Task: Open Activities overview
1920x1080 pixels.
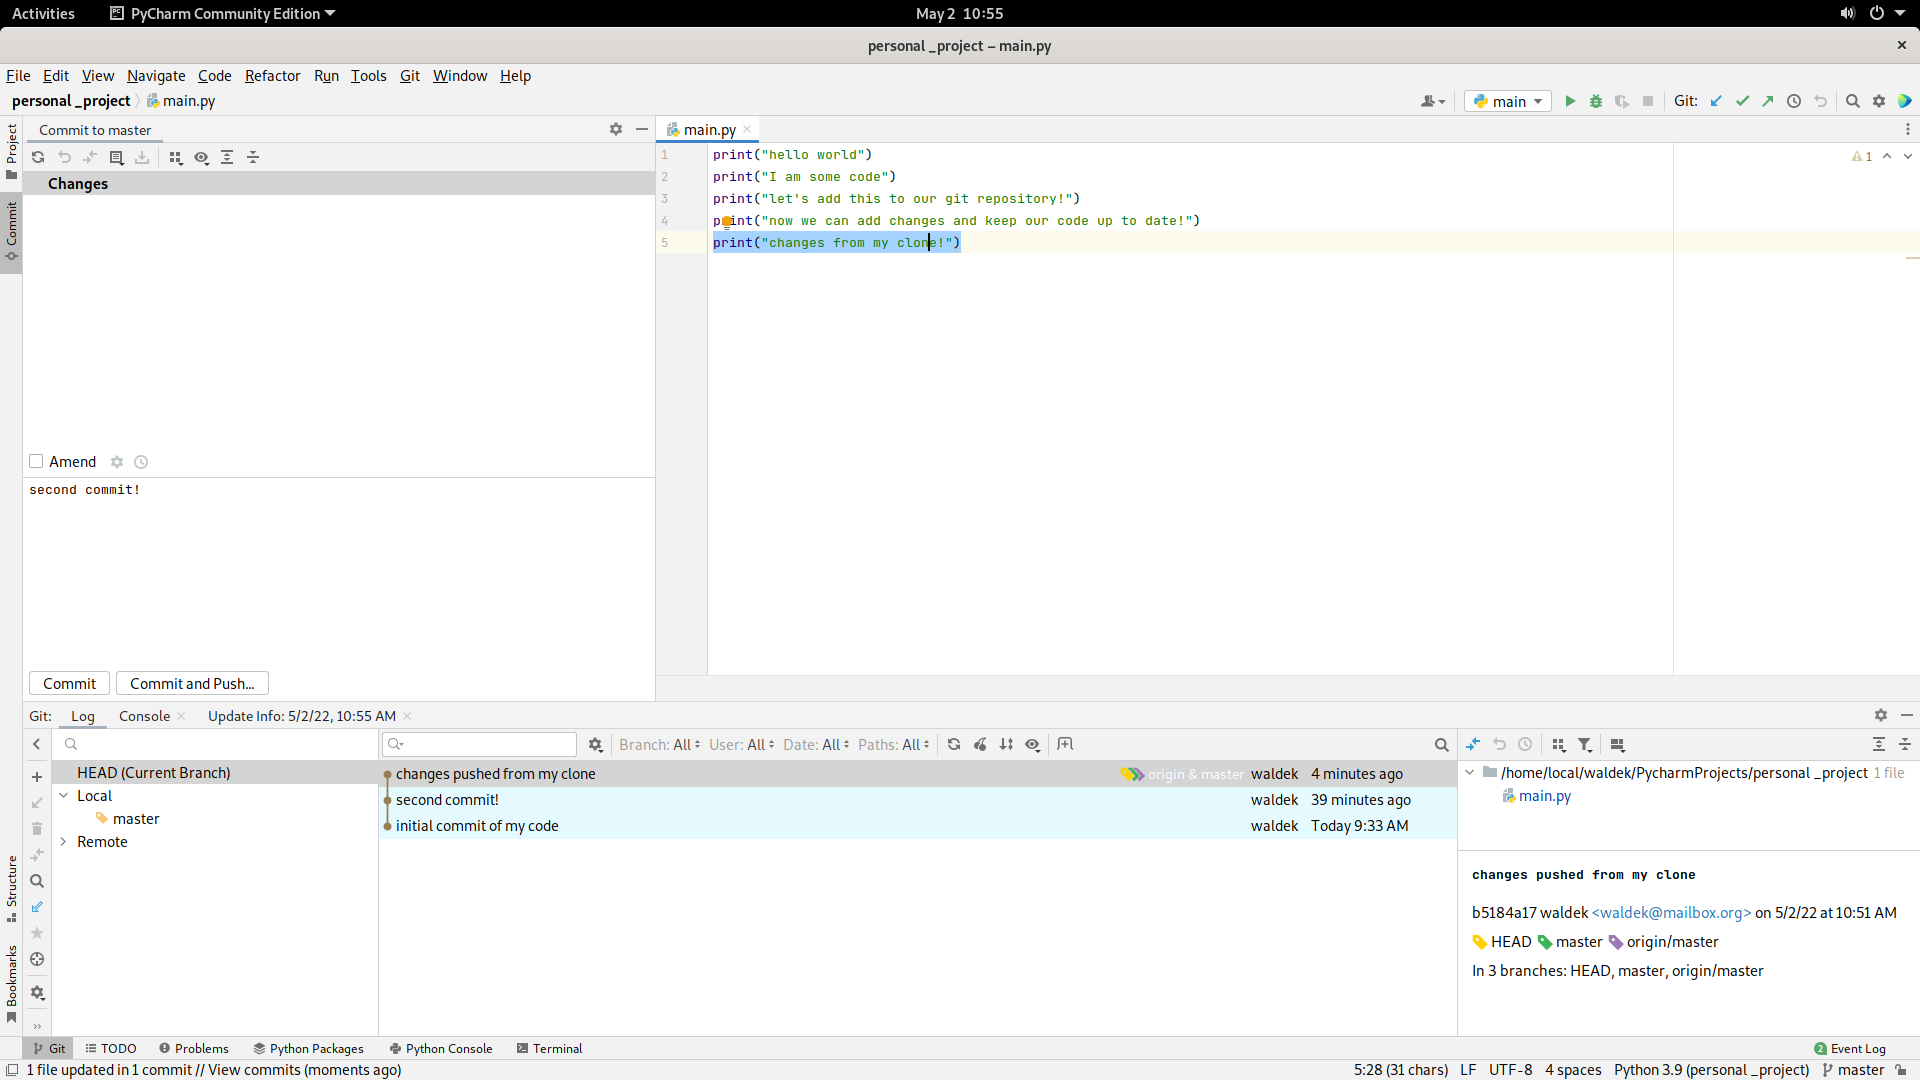Action: pyautogui.click(x=43, y=13)
